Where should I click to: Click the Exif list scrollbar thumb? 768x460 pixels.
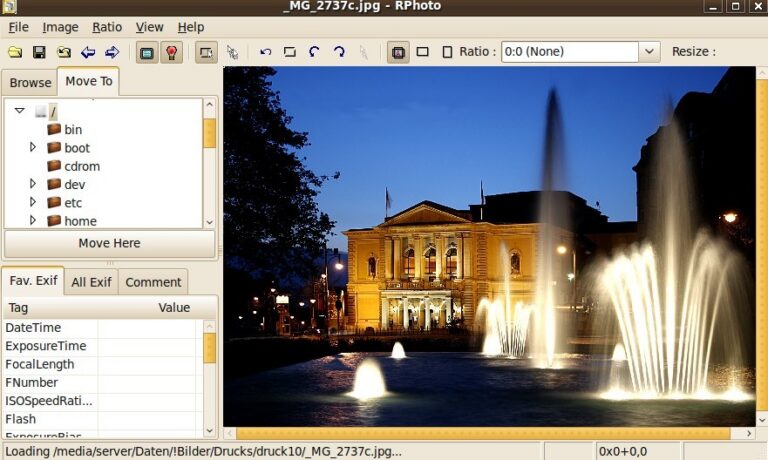pos(210,348)
